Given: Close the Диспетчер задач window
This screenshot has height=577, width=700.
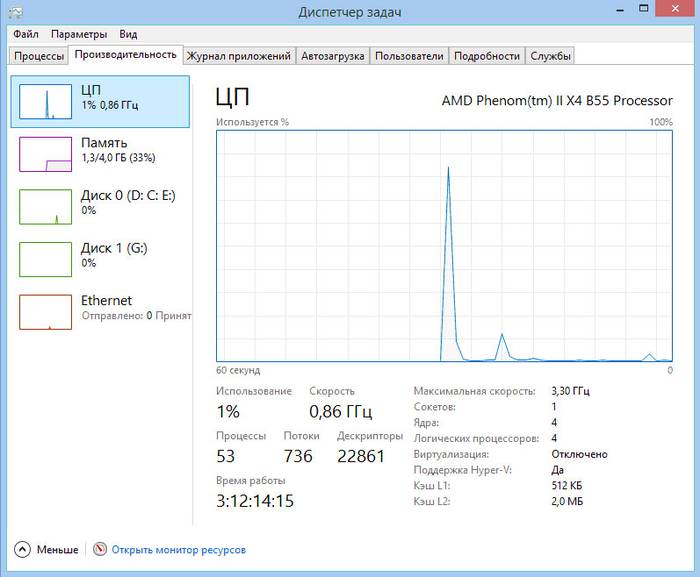Looking at the screenshot, I should [674, 11].
